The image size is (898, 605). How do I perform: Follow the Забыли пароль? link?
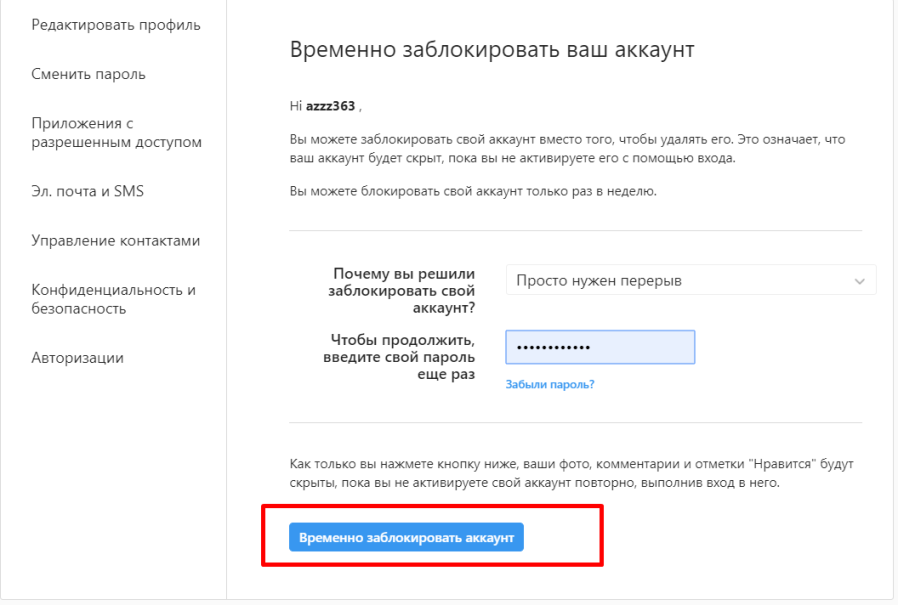(550, 384)
